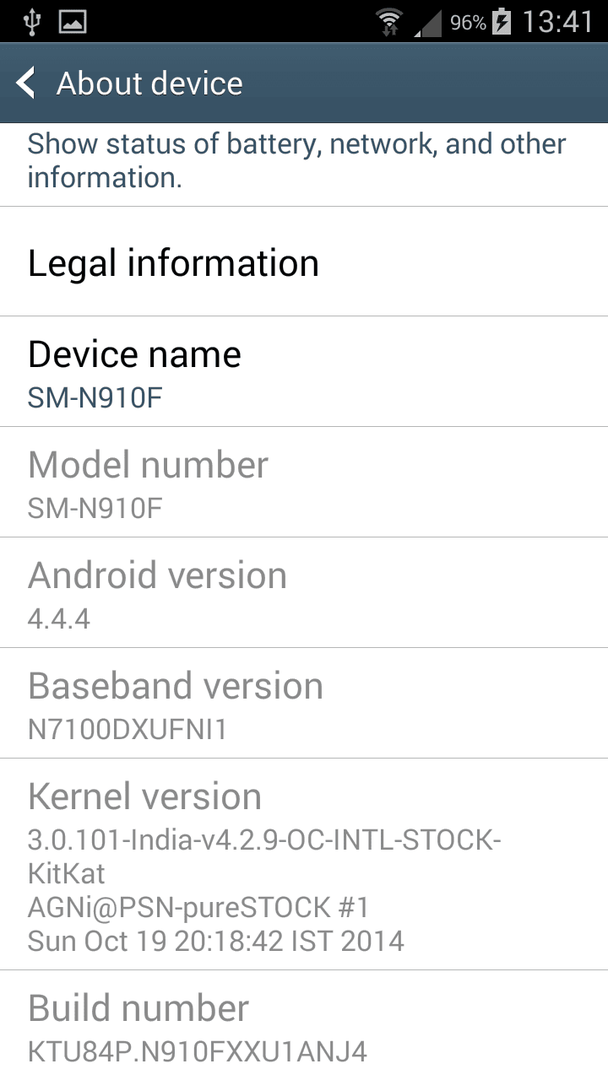Open Legal information
608x1080 pixels.
tap(304, 262)
